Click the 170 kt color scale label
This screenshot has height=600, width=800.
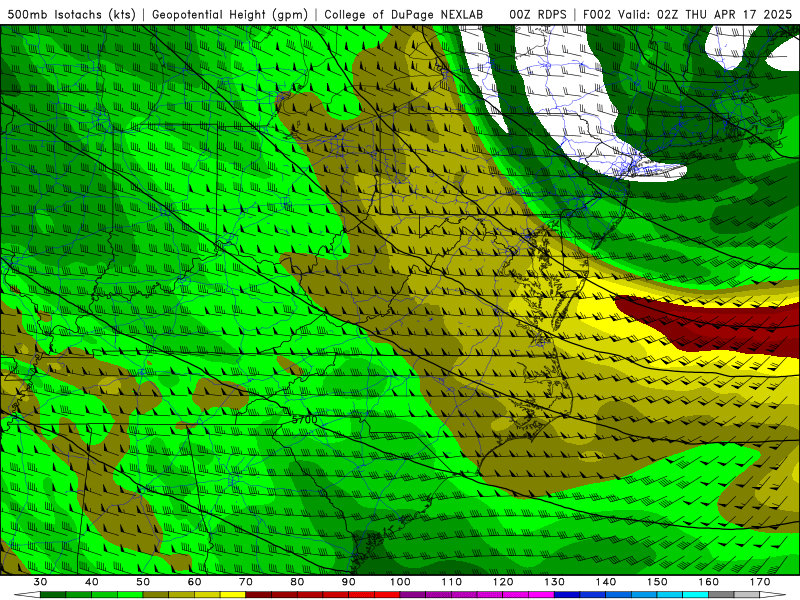point(760,582)
